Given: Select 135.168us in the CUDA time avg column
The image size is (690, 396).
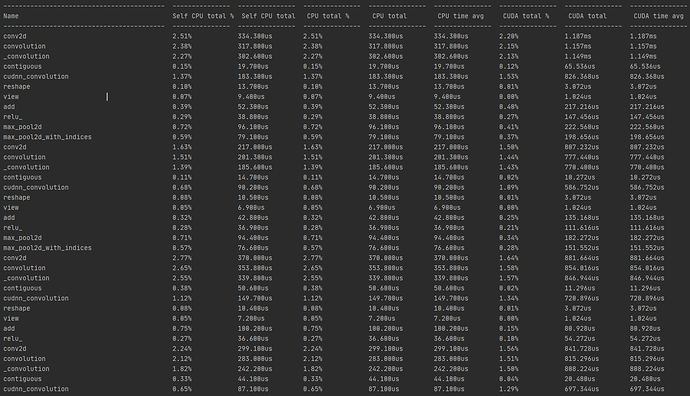Looking at the screenshot, I should [x=647, y=218].
